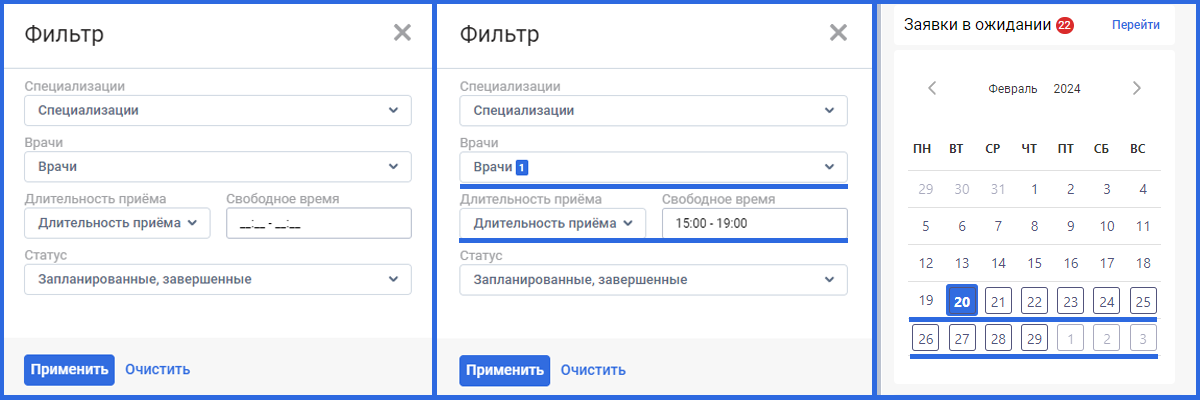
Task: Close the filter with empty free time field
Action: (402, 33)
